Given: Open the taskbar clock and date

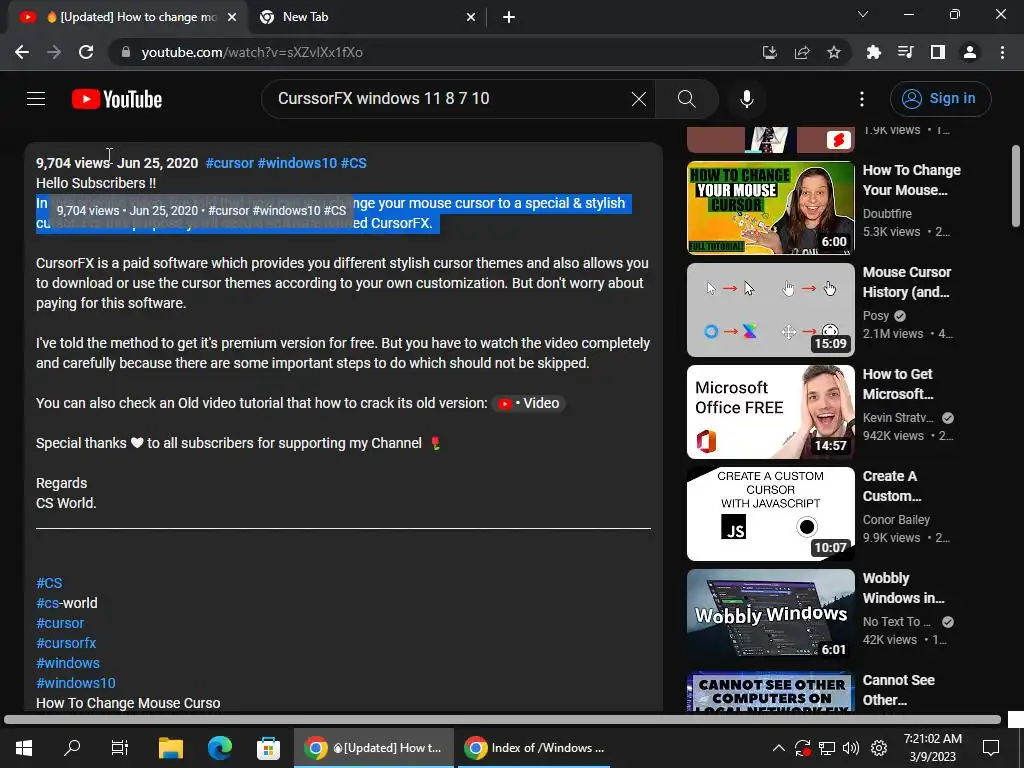Looking at the screenshot, I should 933,748.
